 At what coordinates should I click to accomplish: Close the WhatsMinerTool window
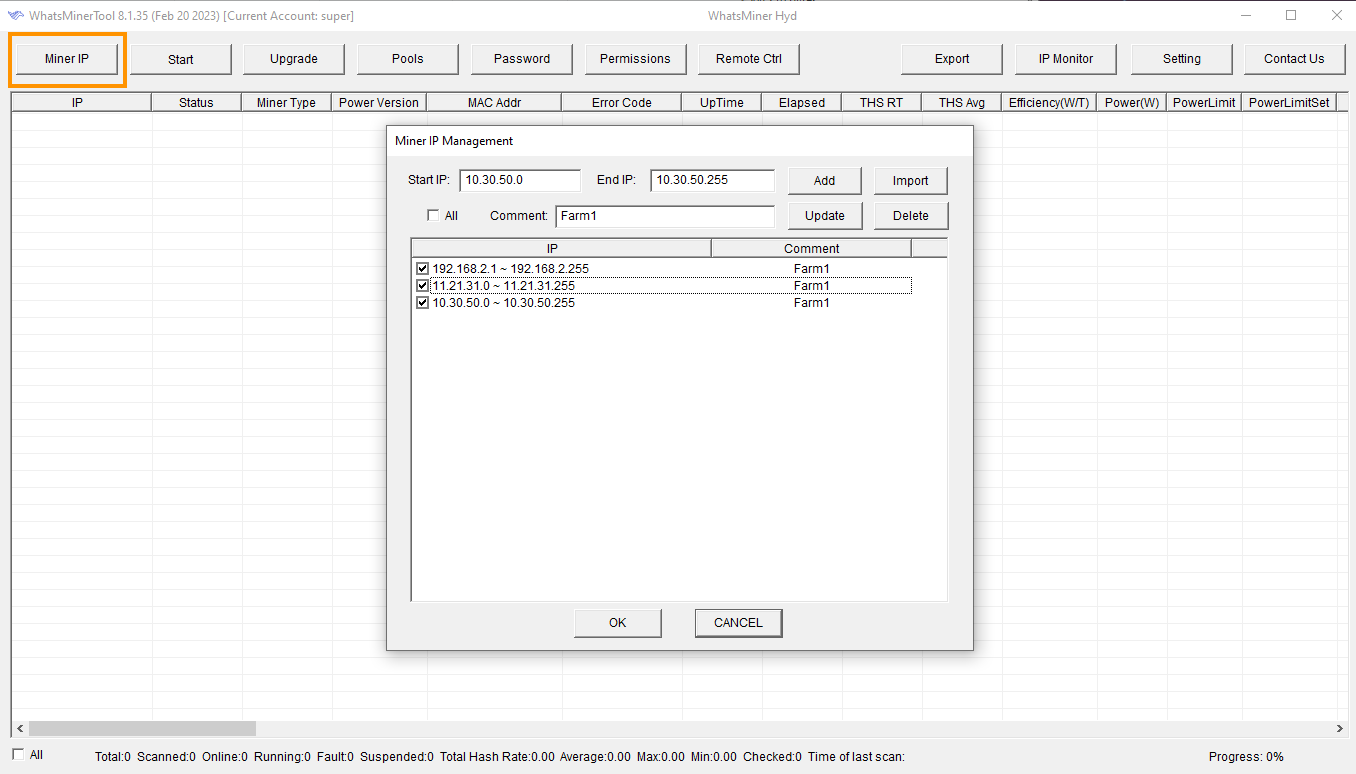(1337, 15)
